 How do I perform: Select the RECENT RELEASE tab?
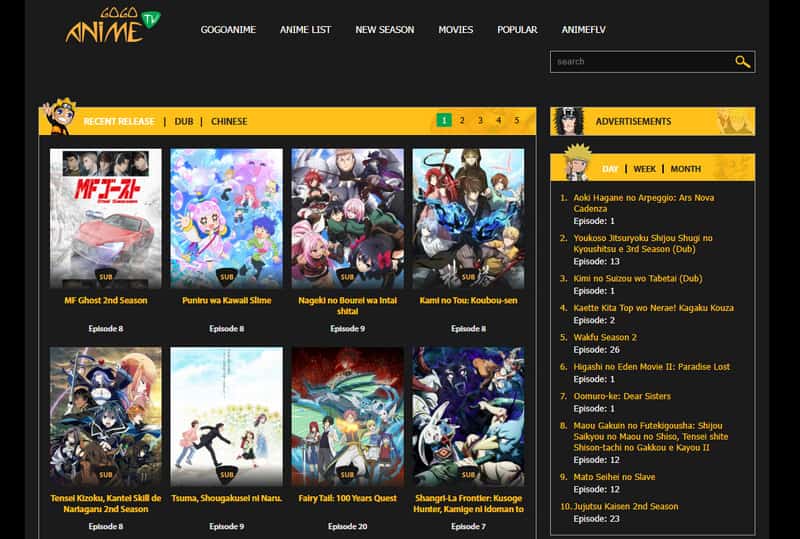pos(119,121)
